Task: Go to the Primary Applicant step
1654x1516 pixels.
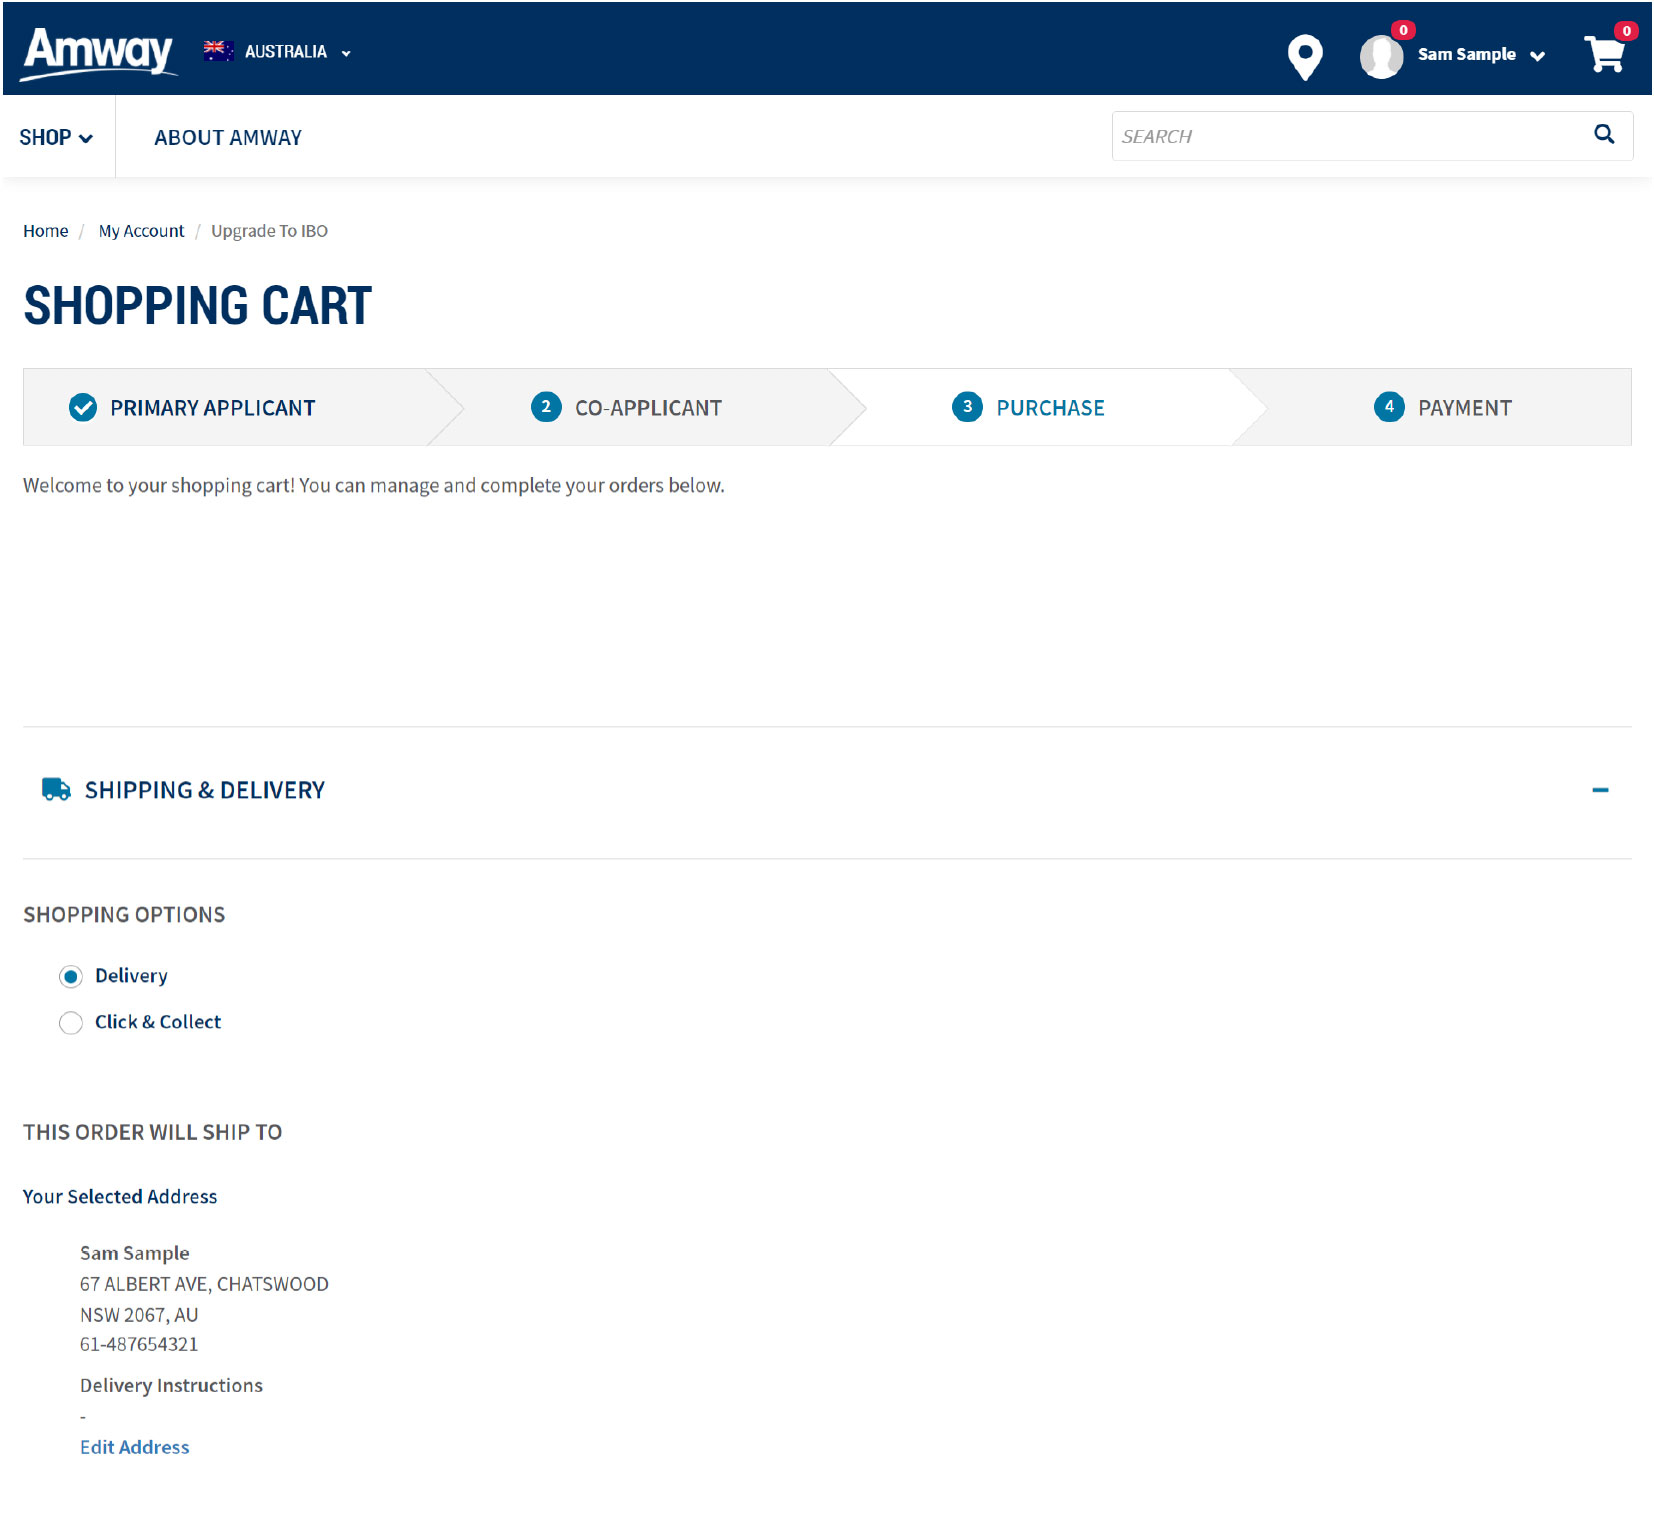Action: click(x=213, y=408)
